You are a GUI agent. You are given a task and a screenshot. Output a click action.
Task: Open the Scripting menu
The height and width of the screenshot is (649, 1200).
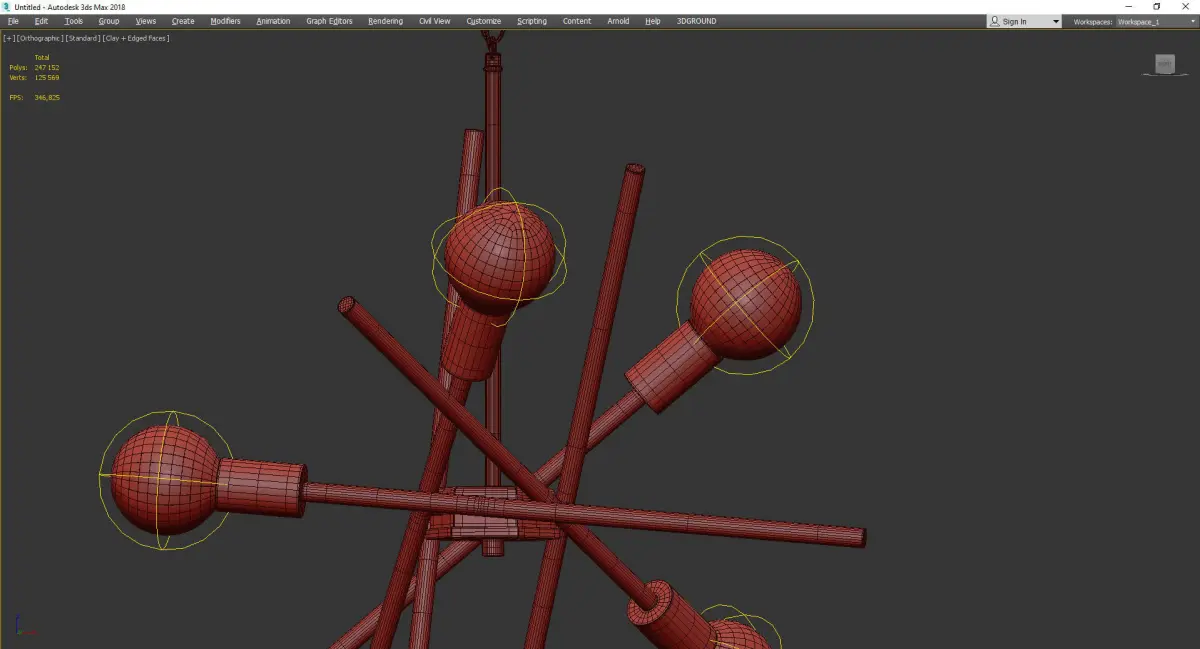(x=532, y=21)
